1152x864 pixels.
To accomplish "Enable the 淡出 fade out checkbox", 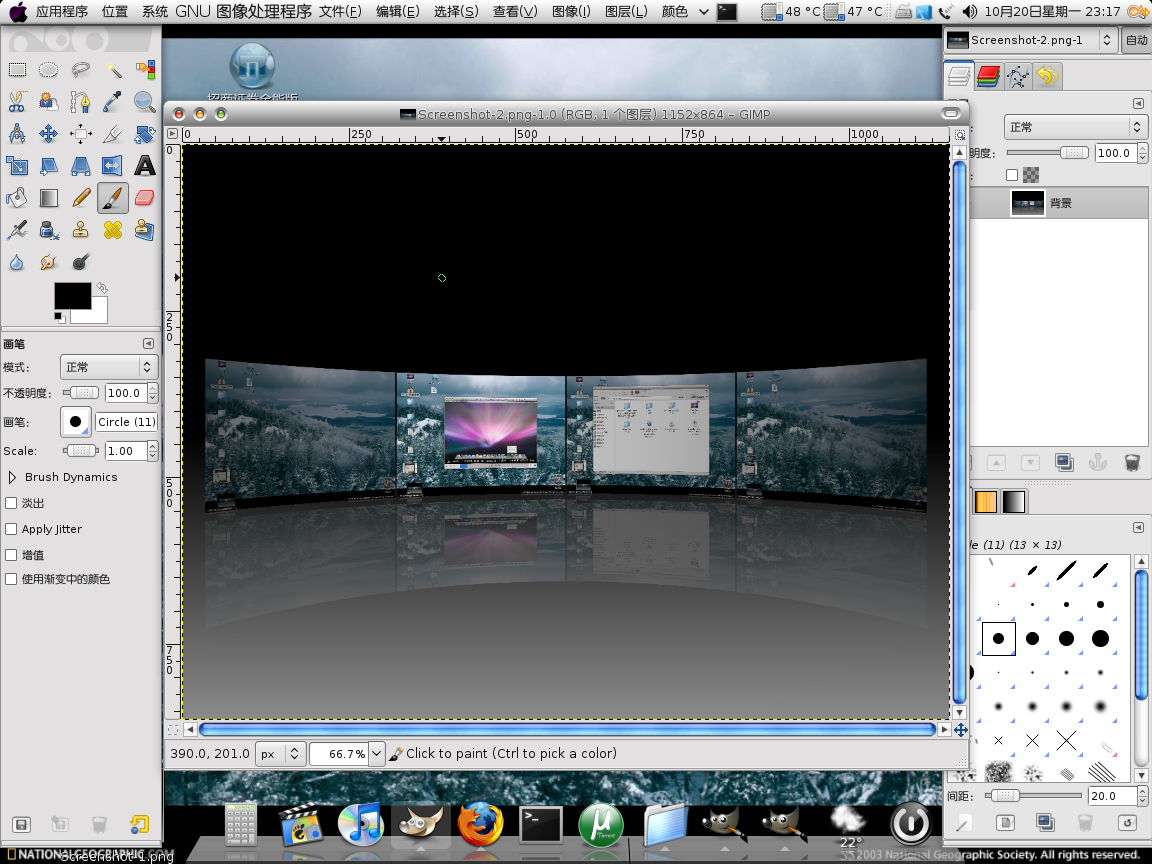I will coord(11,503).
